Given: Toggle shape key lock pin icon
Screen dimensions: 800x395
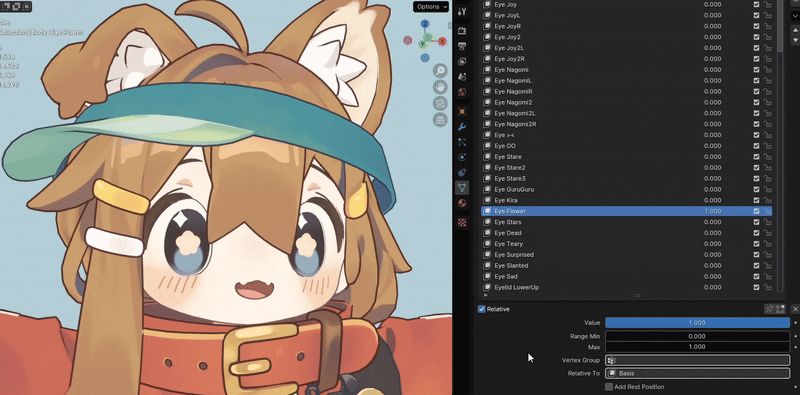Looking at the screenshot, I should point(769,309).
